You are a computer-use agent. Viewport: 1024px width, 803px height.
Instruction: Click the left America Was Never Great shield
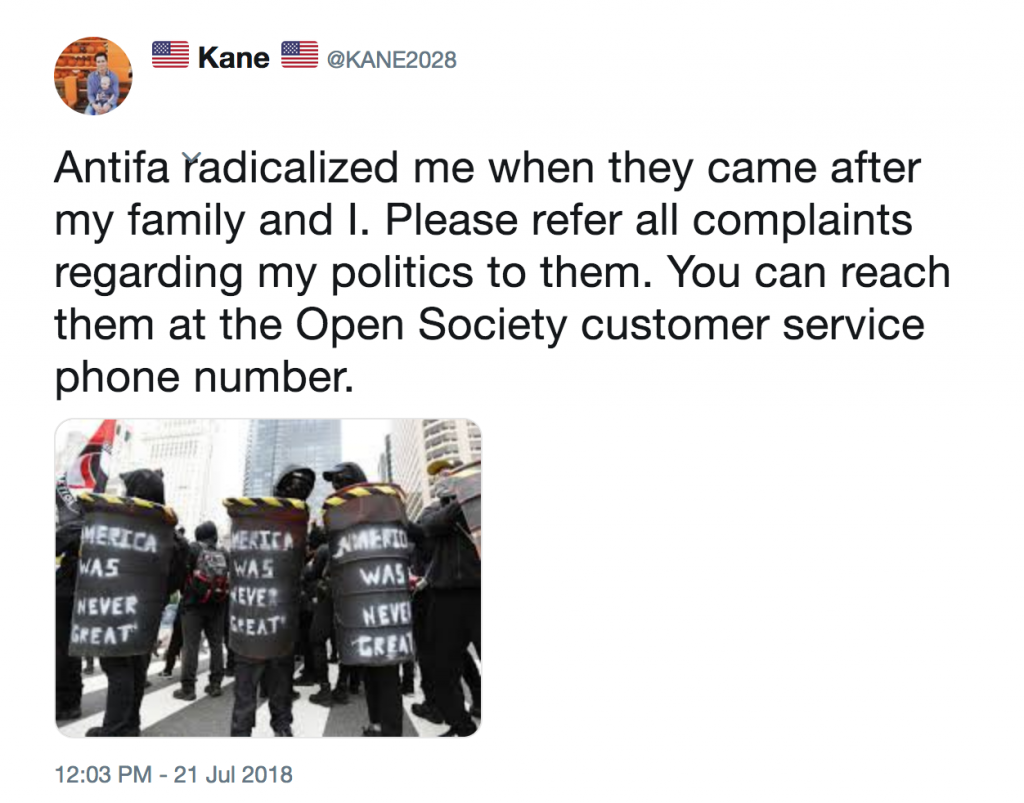click(x=121, y=576)
